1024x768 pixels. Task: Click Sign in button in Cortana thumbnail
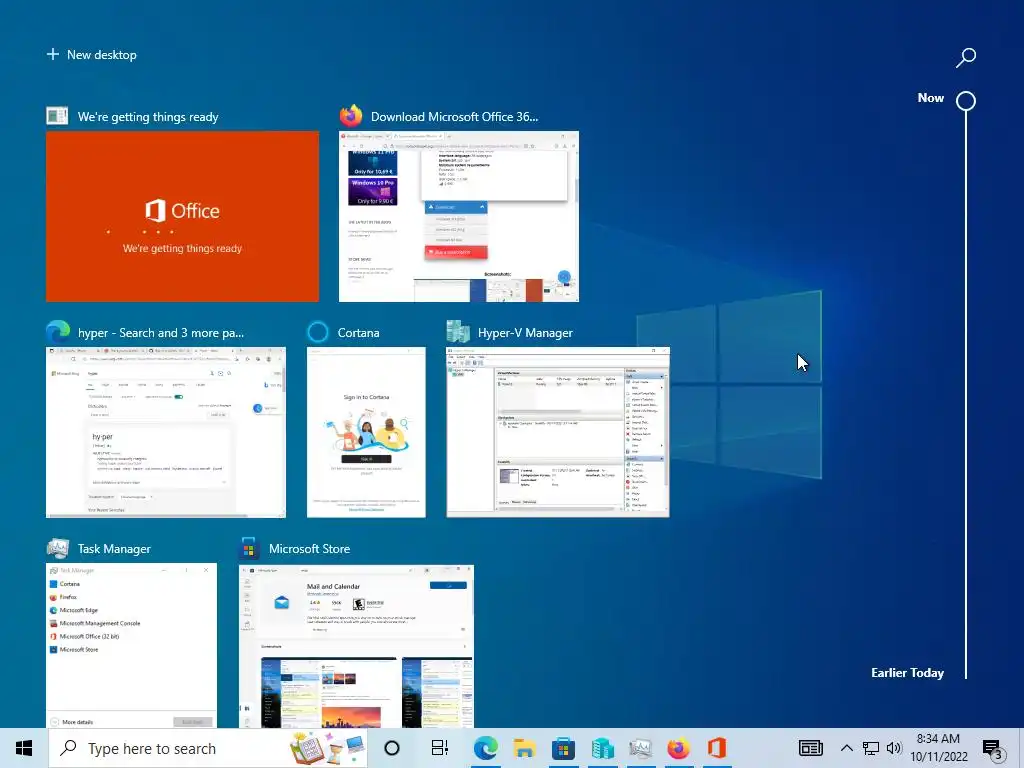366,458
